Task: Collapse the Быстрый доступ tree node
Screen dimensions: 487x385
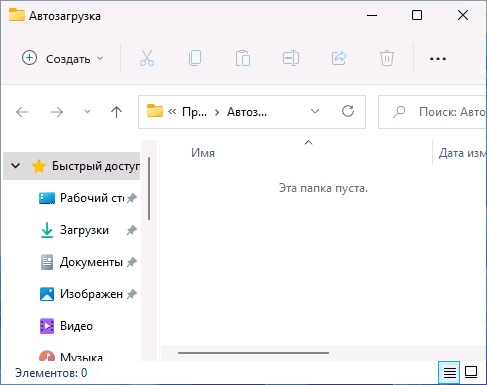Action: [16, 166]
